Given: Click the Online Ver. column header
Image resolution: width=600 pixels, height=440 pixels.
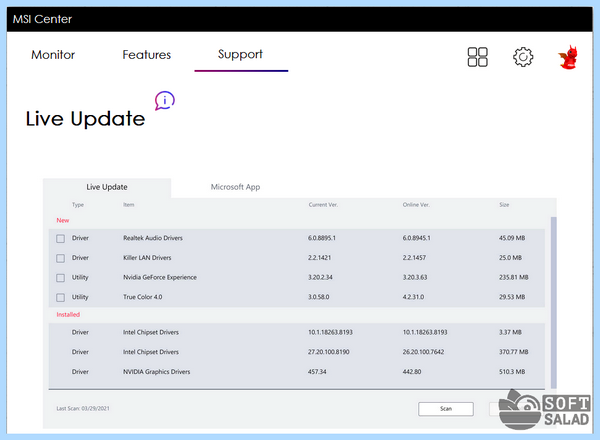Looking at the screenshot, I should [416, 205].
